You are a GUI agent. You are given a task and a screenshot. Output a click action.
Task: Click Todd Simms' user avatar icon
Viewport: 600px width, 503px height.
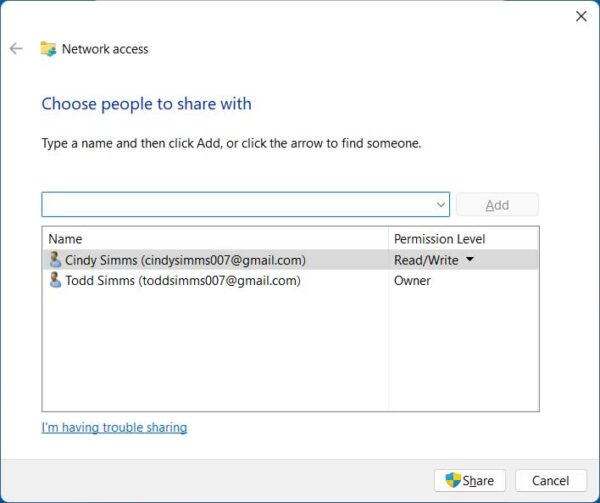(55, 281)
